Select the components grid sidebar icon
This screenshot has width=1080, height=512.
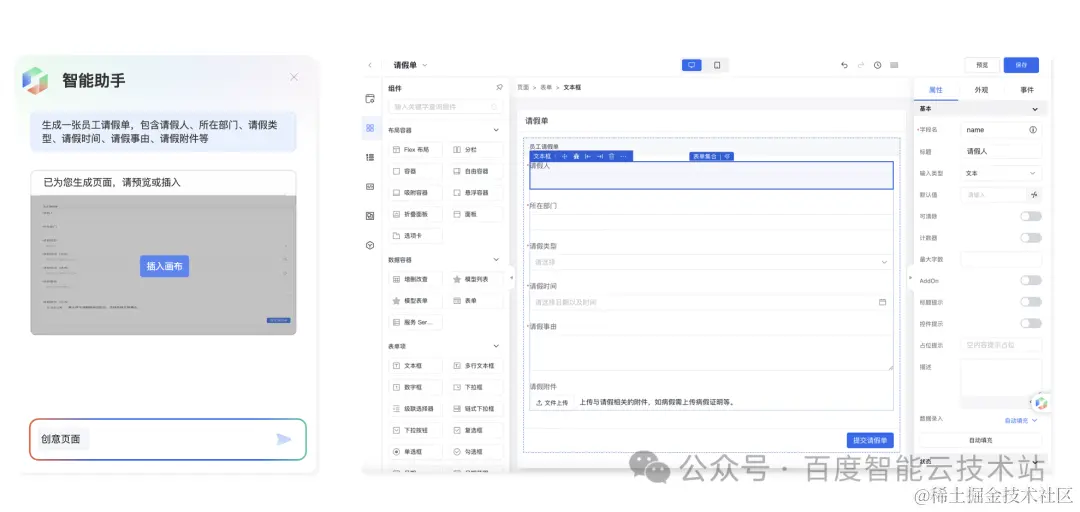tap(370, 128)
